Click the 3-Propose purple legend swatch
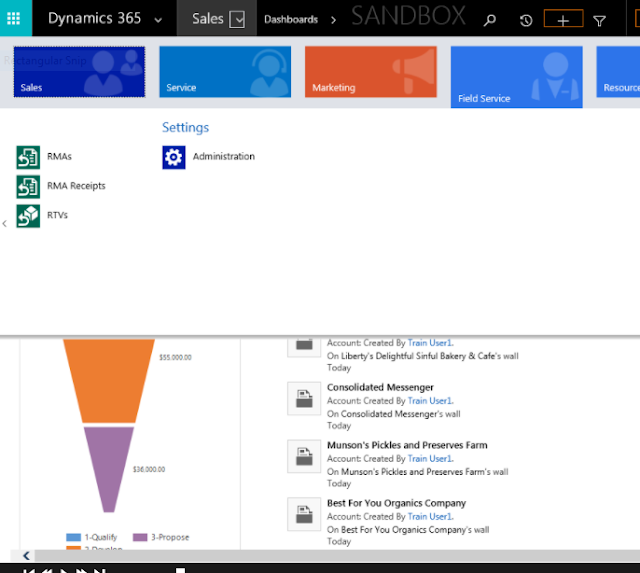 click(x=140, y=537)
